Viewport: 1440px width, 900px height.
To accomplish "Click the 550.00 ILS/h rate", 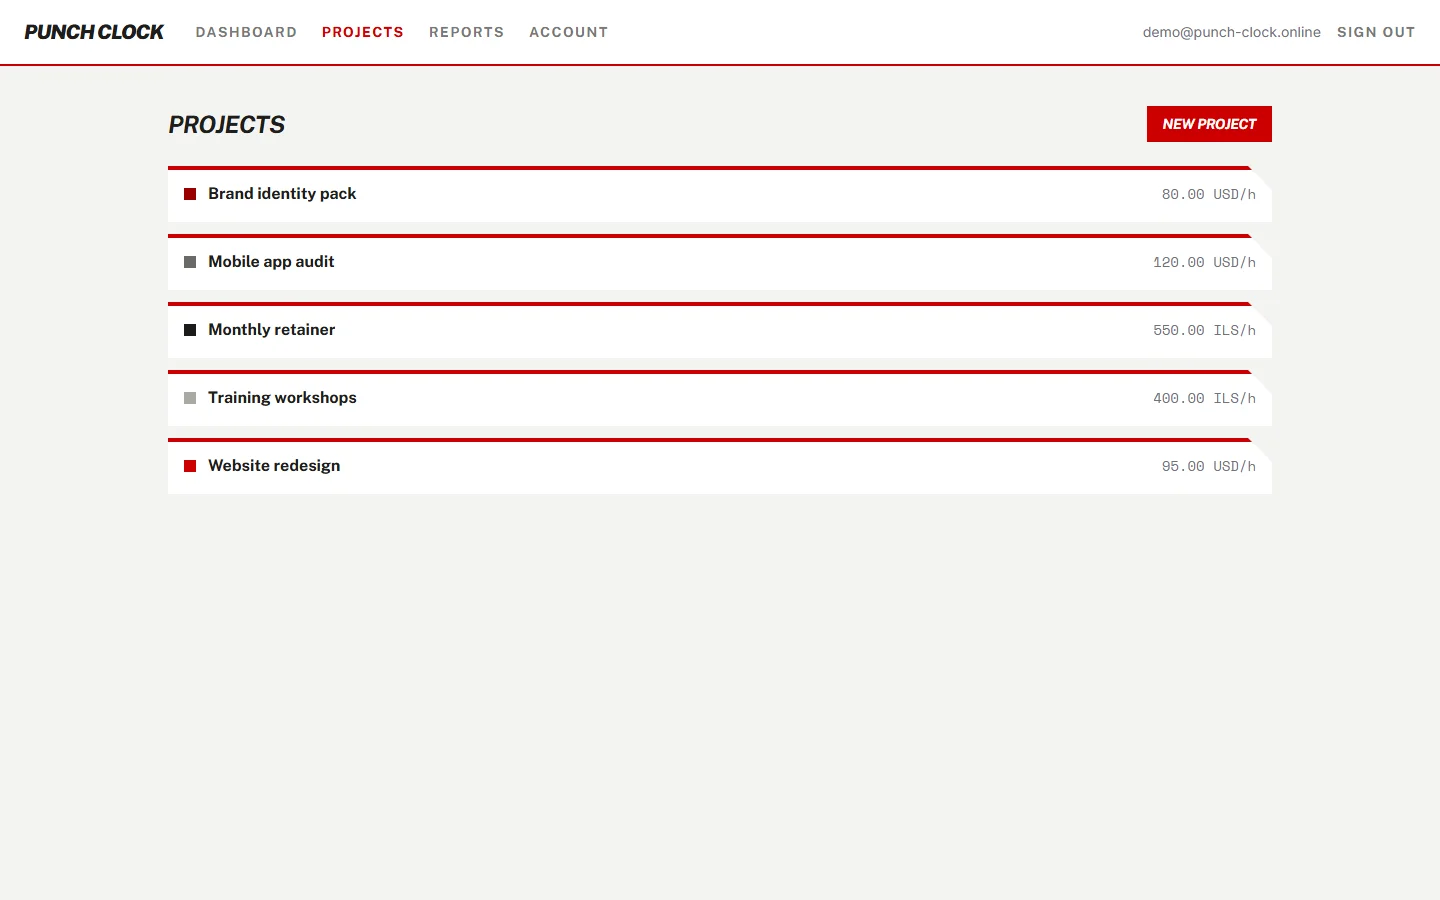I will pos(1204,330).
